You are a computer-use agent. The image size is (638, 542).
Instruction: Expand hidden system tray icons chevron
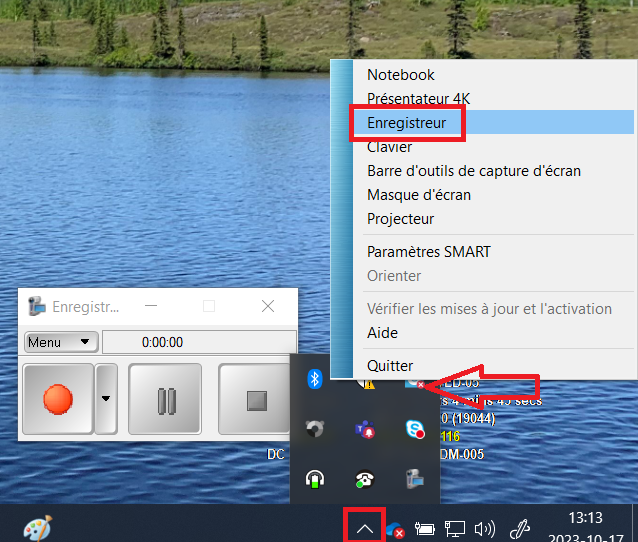tap(365, 527)
